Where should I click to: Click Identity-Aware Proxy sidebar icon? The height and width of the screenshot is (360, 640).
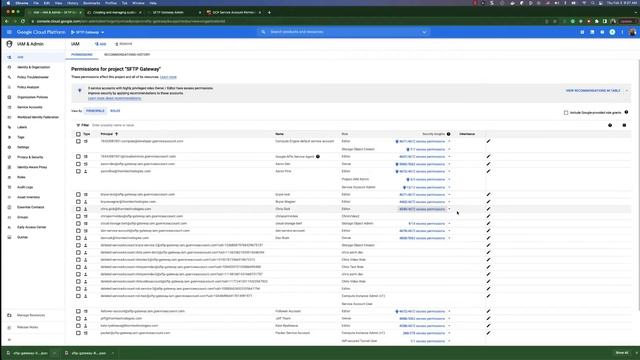click(x=9, y=167)
